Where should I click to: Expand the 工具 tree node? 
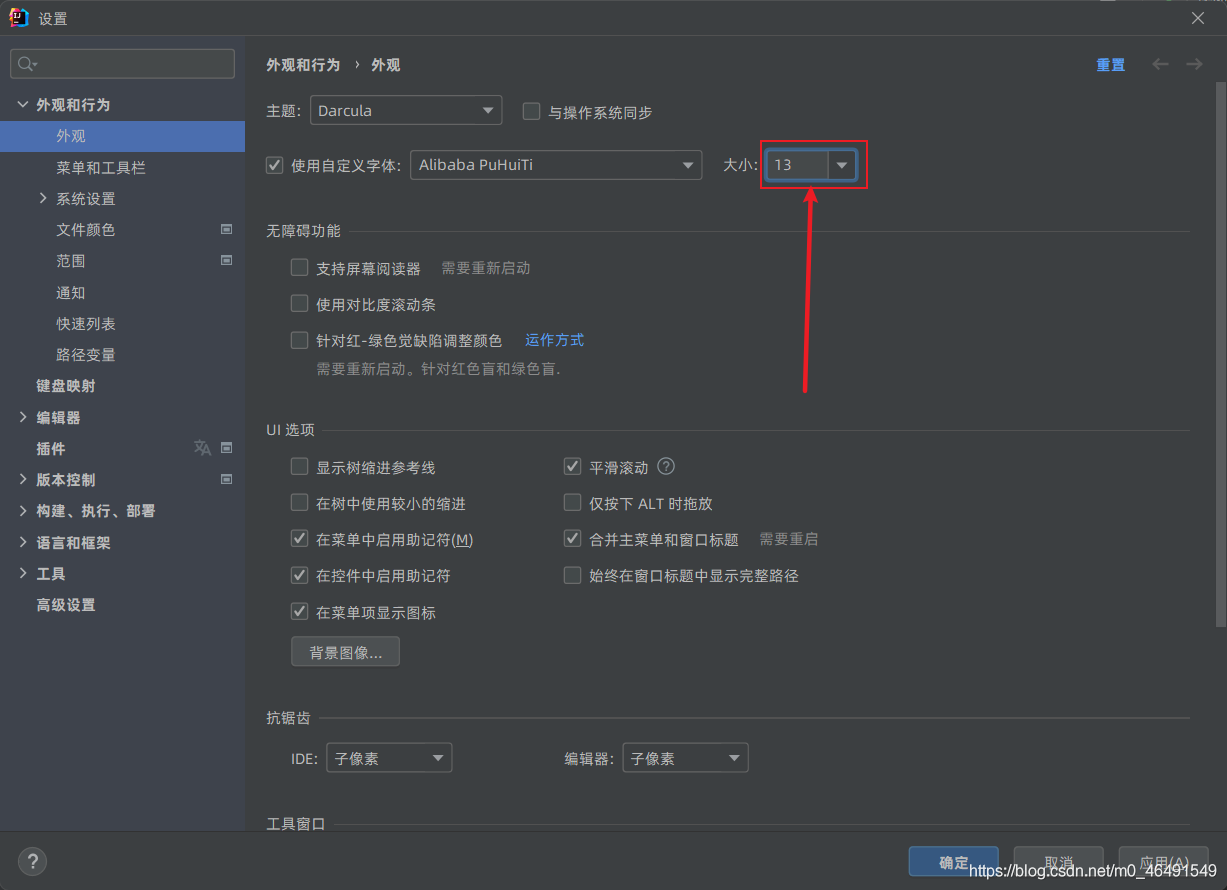(x=23, y=573)
